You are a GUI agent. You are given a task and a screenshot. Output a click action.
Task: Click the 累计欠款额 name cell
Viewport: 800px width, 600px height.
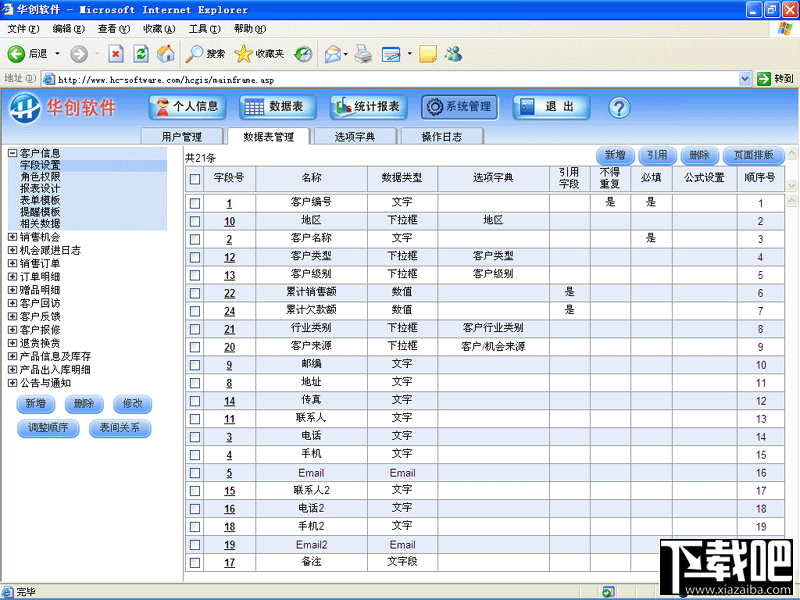[x=311, y=310]
